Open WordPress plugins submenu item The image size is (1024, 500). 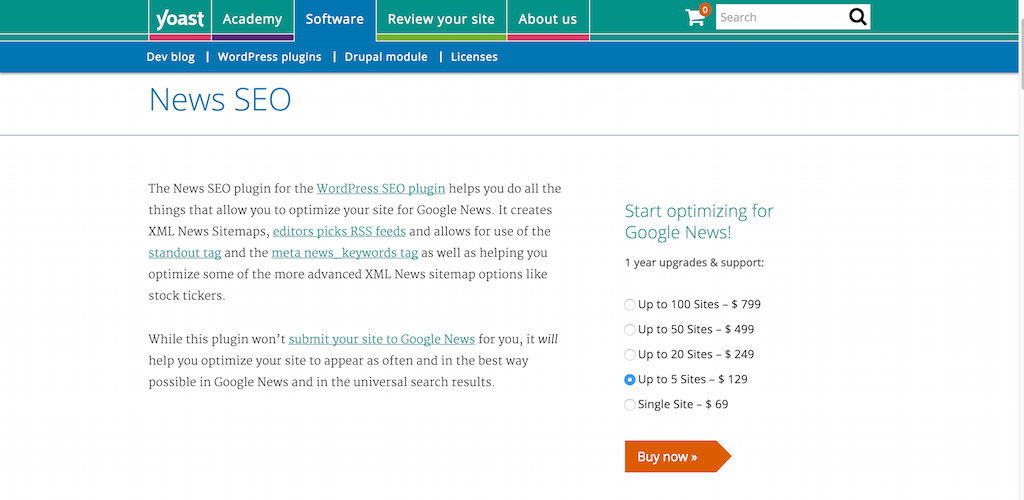[269, 57]
